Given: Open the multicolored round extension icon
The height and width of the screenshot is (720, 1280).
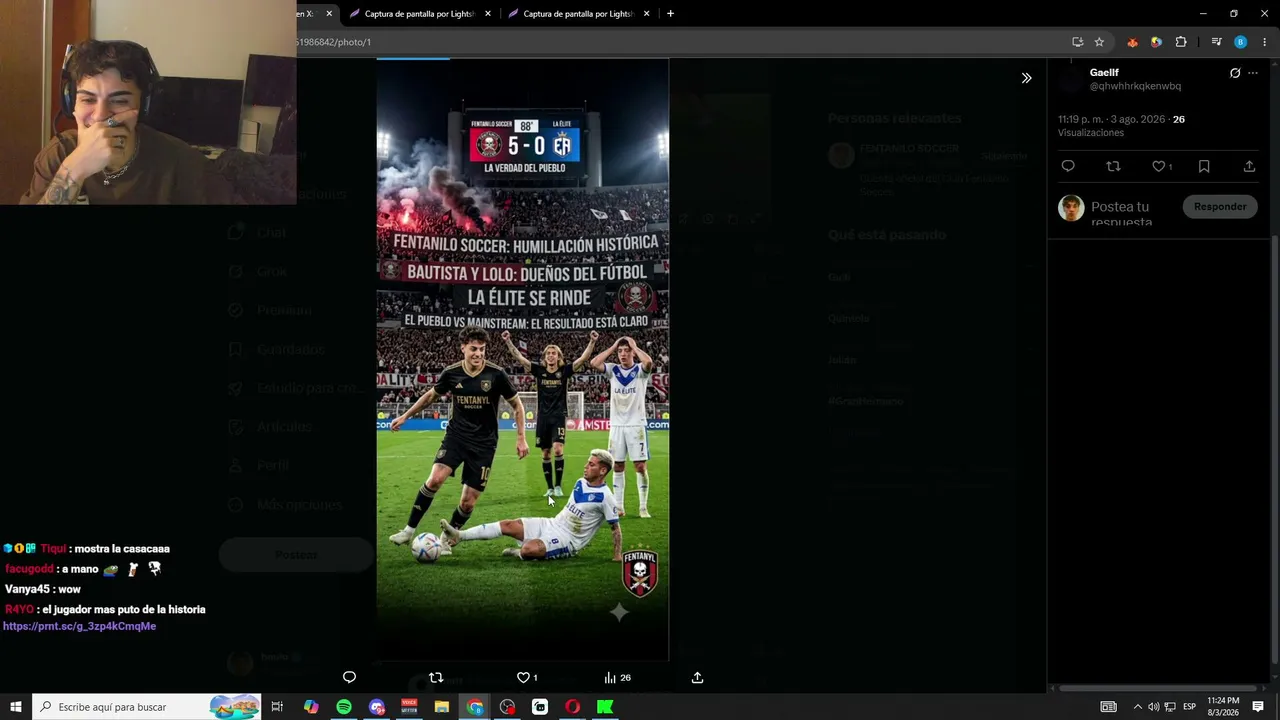Looking at the screenshot, I should 1156,42.
